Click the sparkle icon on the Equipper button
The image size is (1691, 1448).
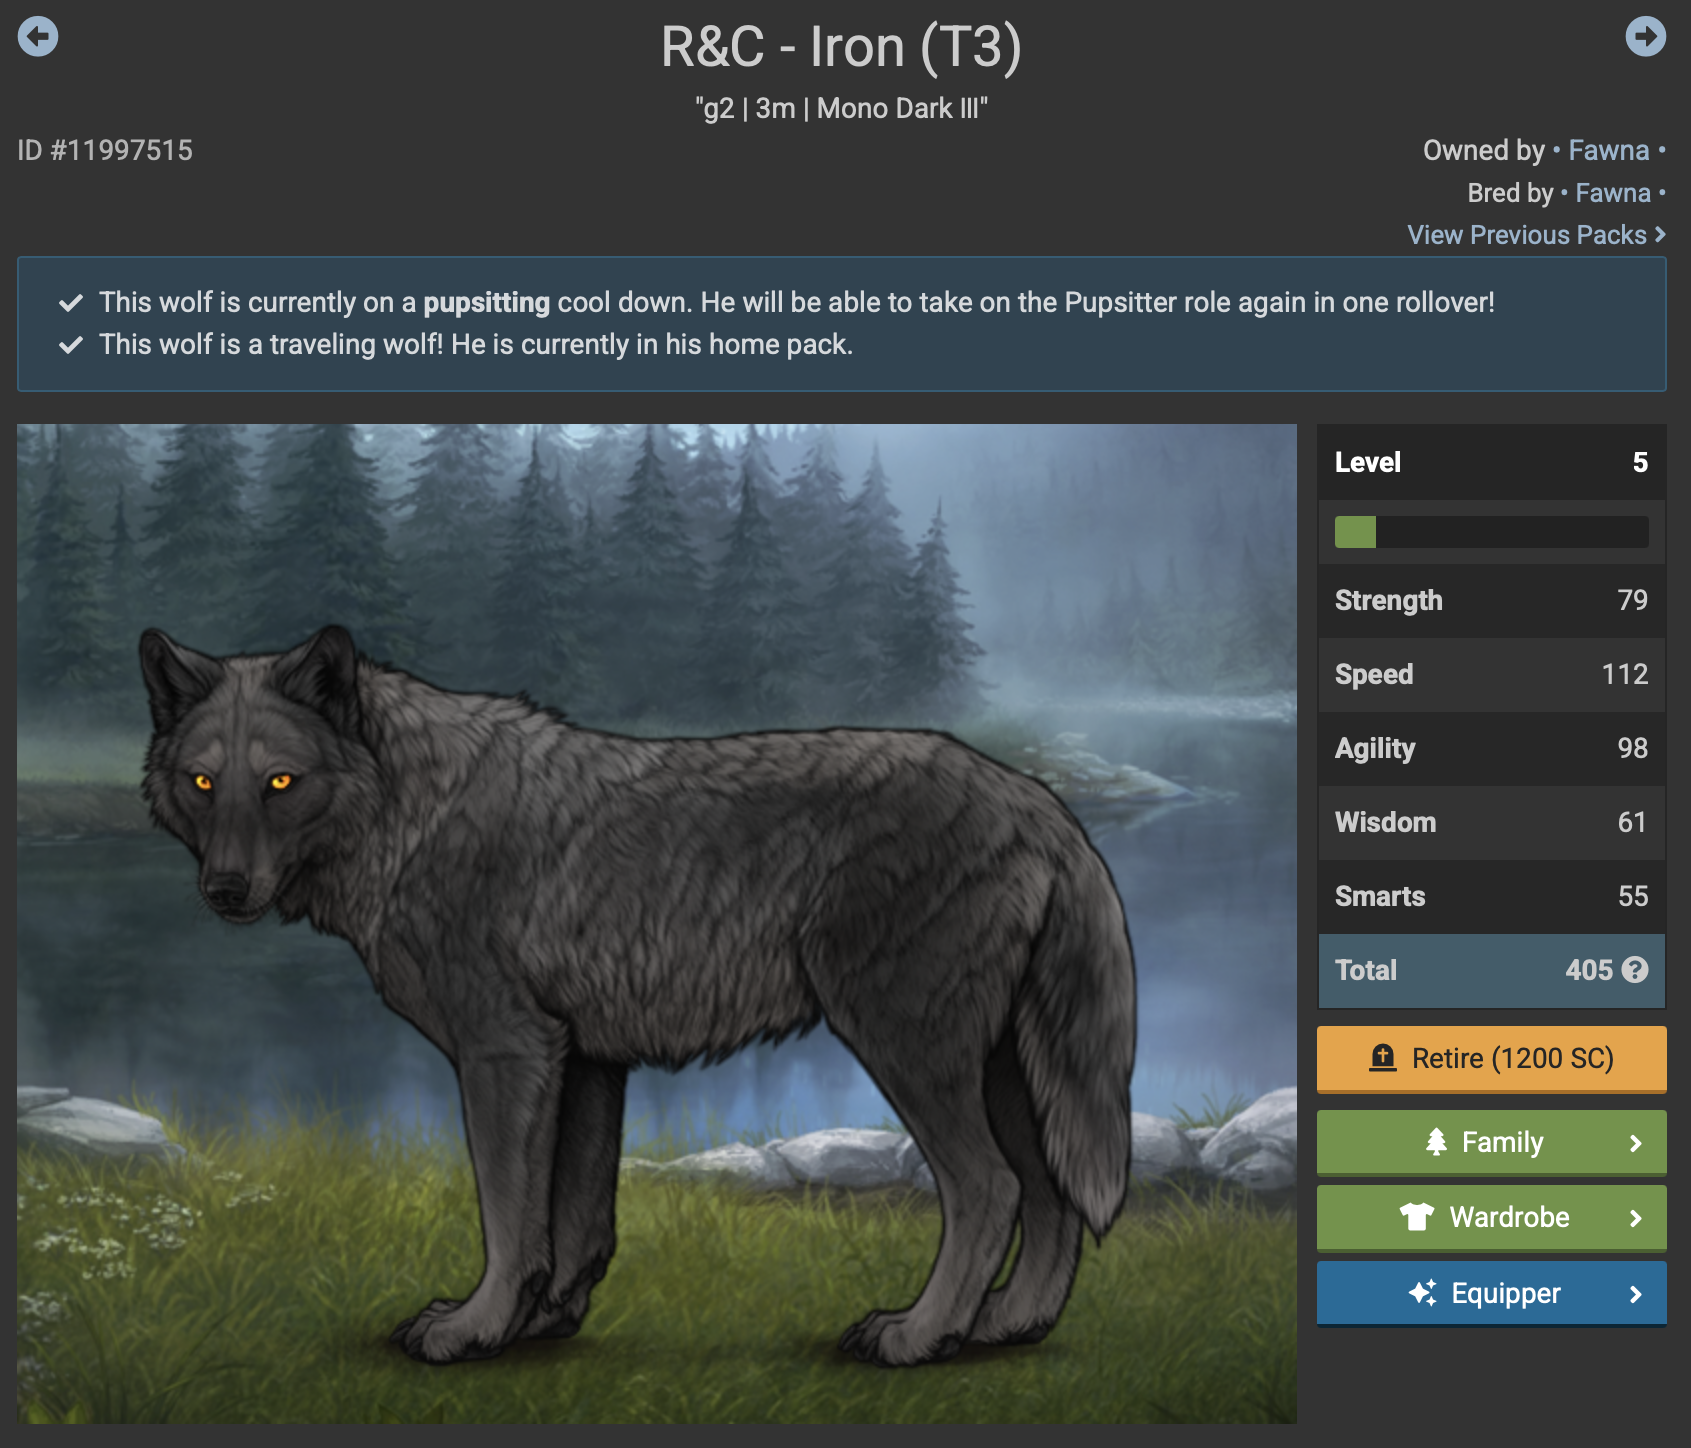click(x=1423, y=1293)
